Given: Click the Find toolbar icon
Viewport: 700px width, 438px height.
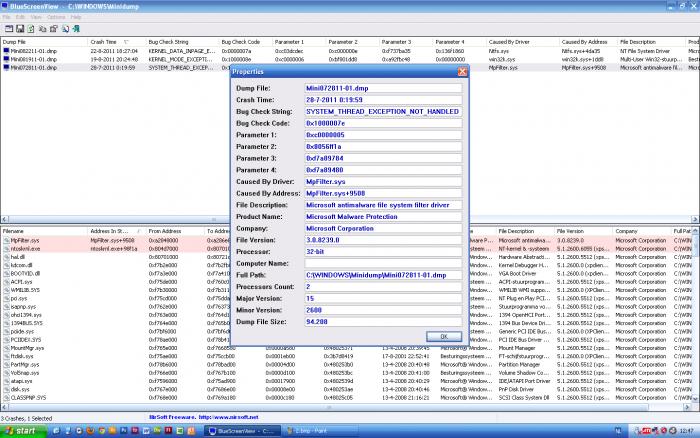Looking at the screenshot, I should point(66,29).
